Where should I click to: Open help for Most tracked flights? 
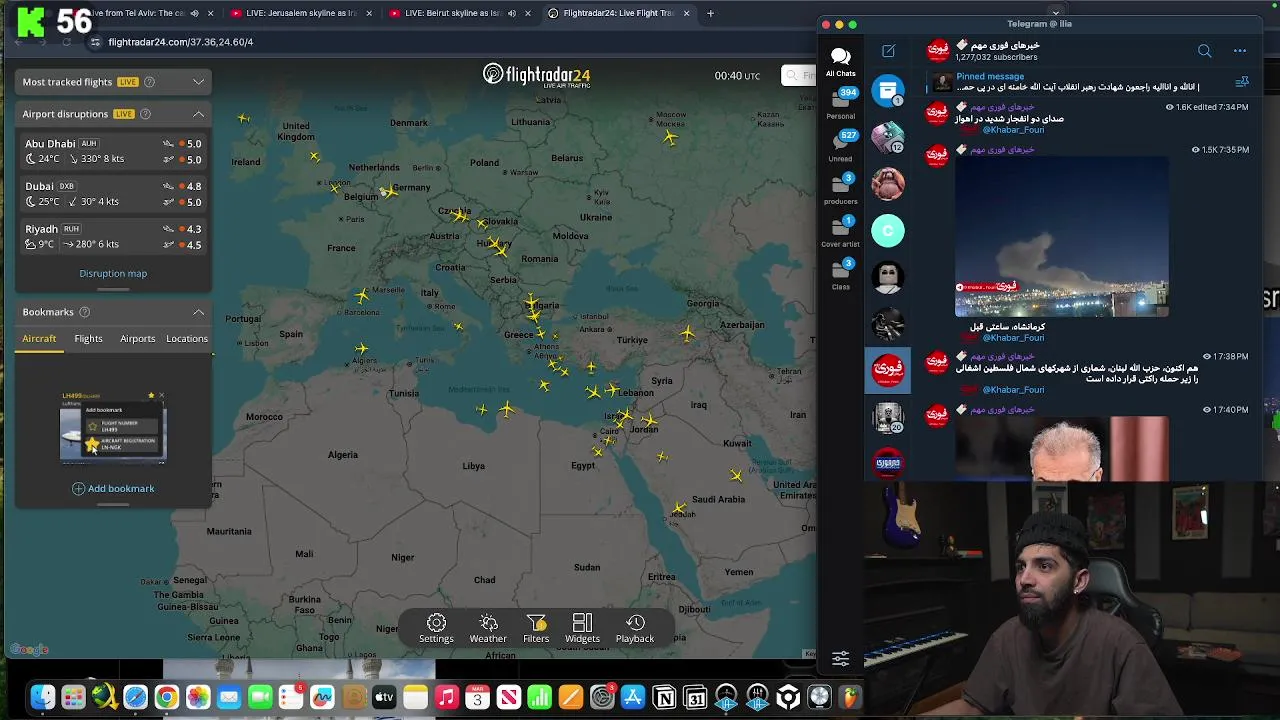click(x=150, y=82)
